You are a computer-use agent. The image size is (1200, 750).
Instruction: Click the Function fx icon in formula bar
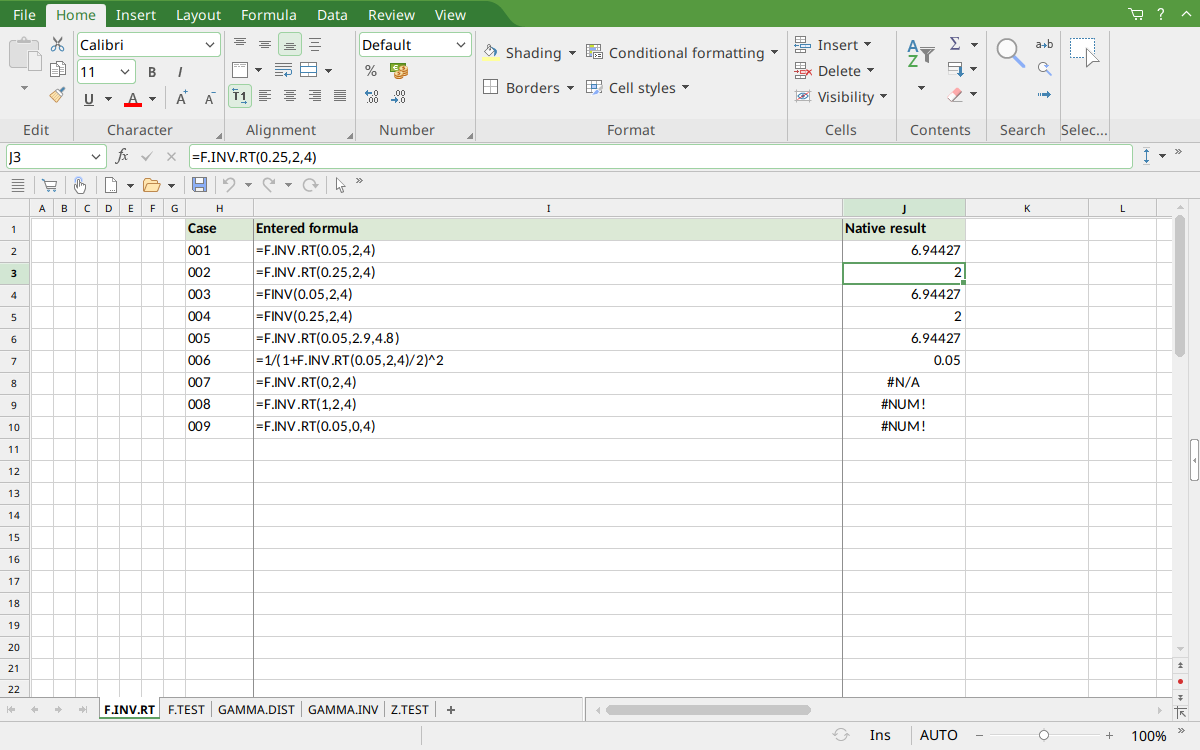122,156
